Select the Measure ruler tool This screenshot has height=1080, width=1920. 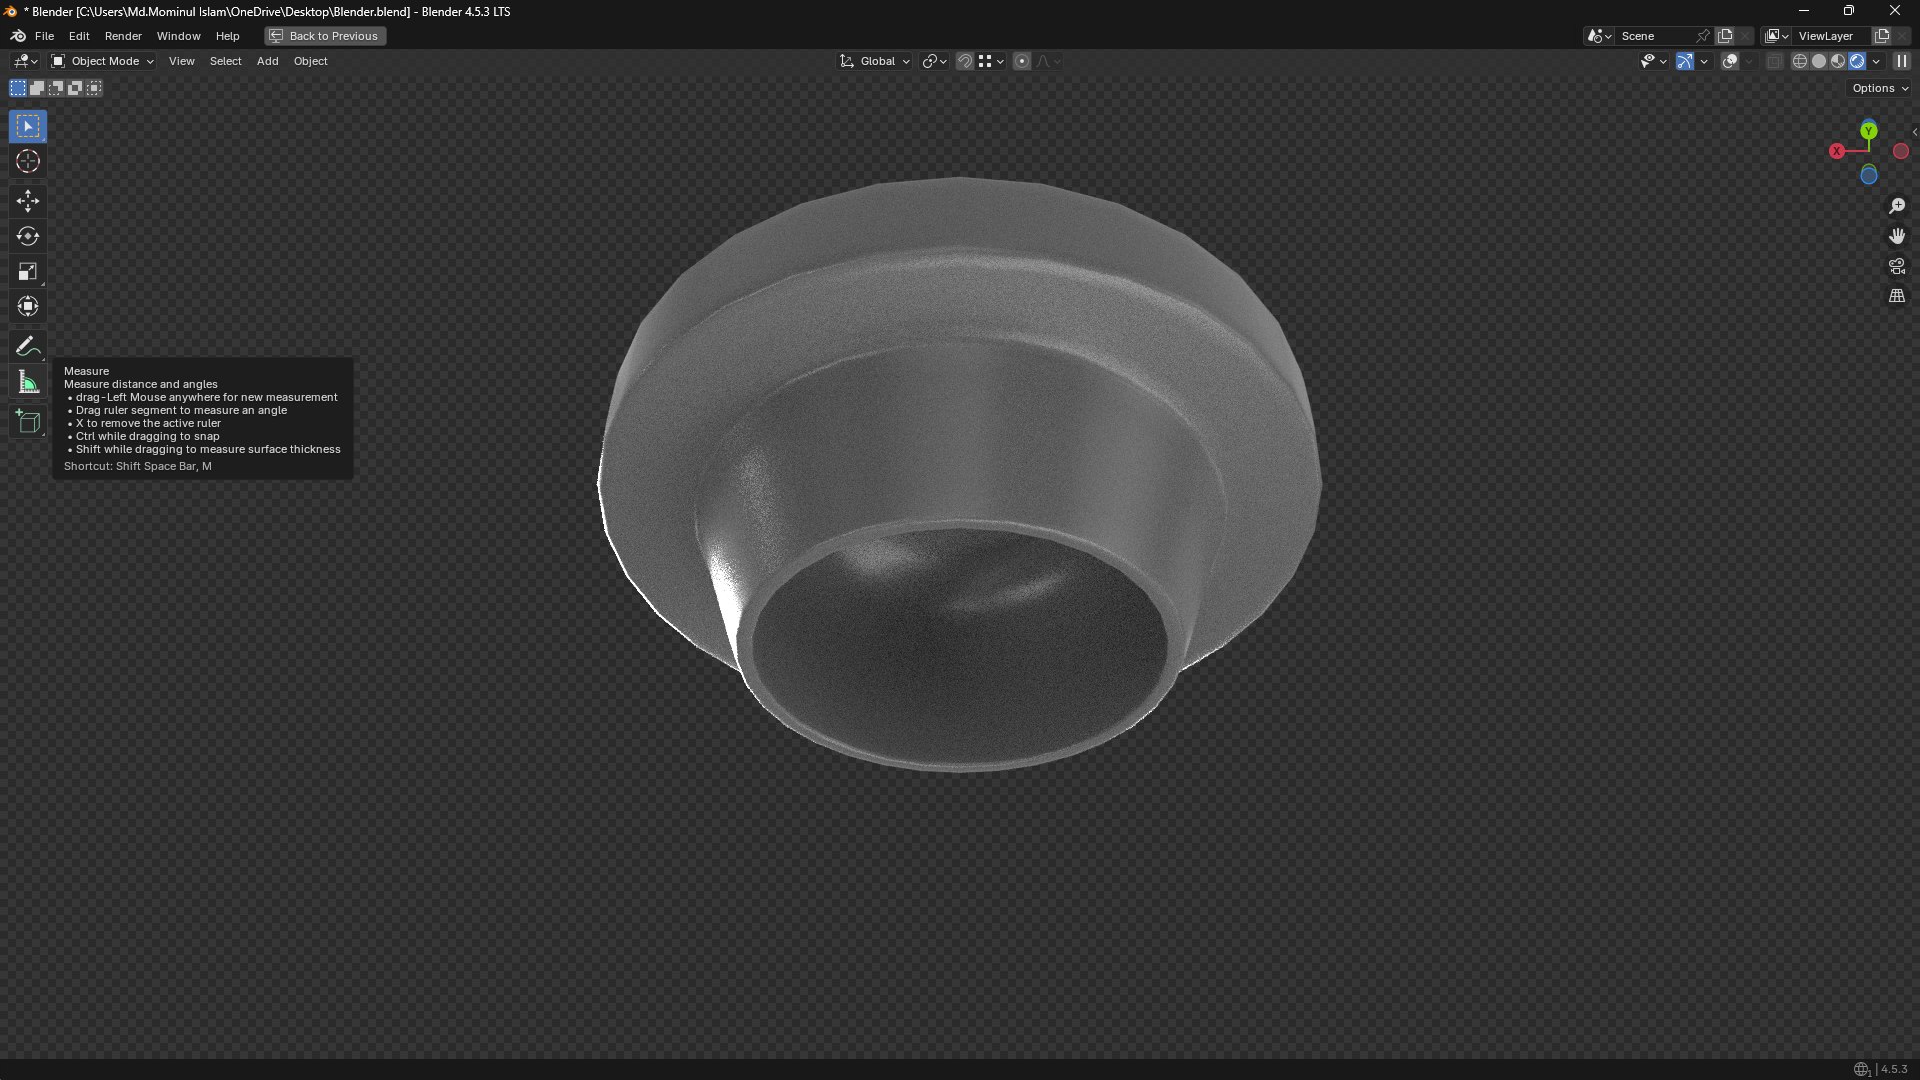(x=28, y=383)
